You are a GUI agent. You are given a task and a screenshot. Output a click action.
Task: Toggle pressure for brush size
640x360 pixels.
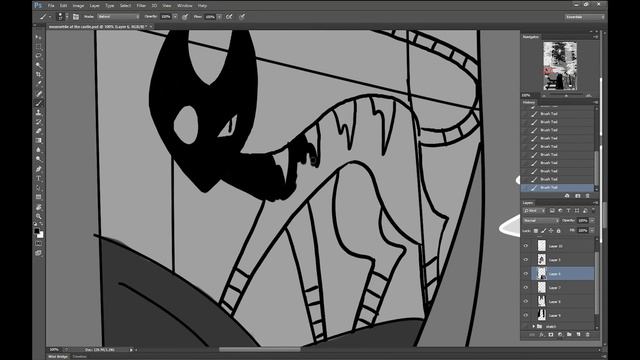pyautogui.click(x=242, y=17)
